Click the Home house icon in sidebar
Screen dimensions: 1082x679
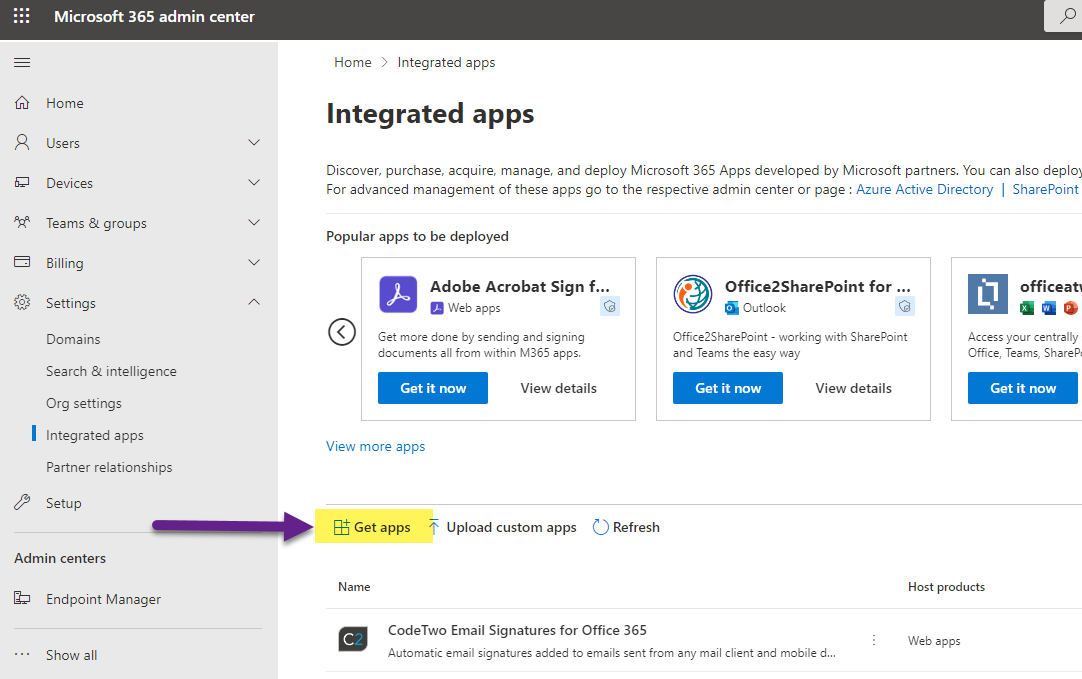[22, 103]
